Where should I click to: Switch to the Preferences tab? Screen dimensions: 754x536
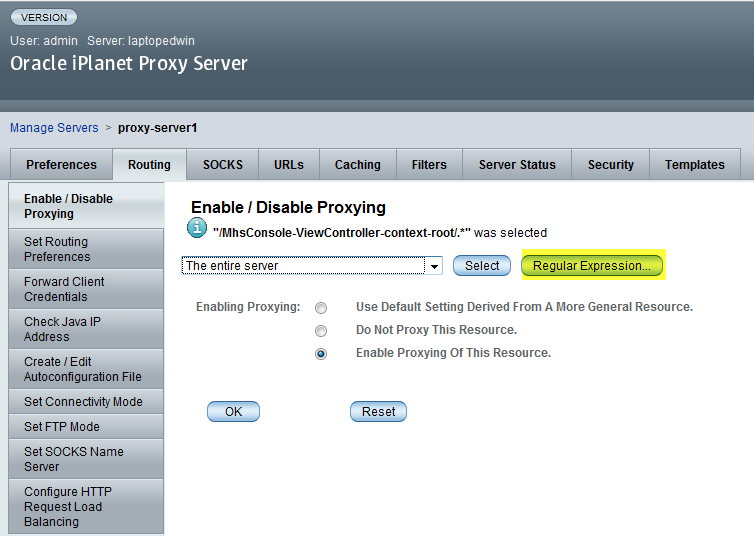(x=61, y=164)
